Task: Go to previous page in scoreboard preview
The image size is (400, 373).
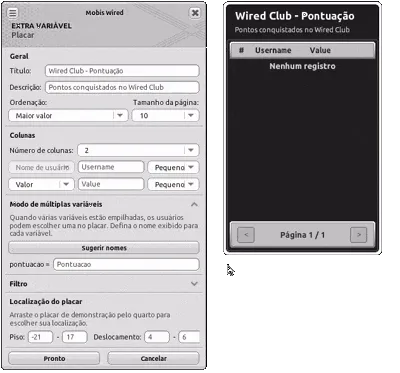Action: [246, 235]
